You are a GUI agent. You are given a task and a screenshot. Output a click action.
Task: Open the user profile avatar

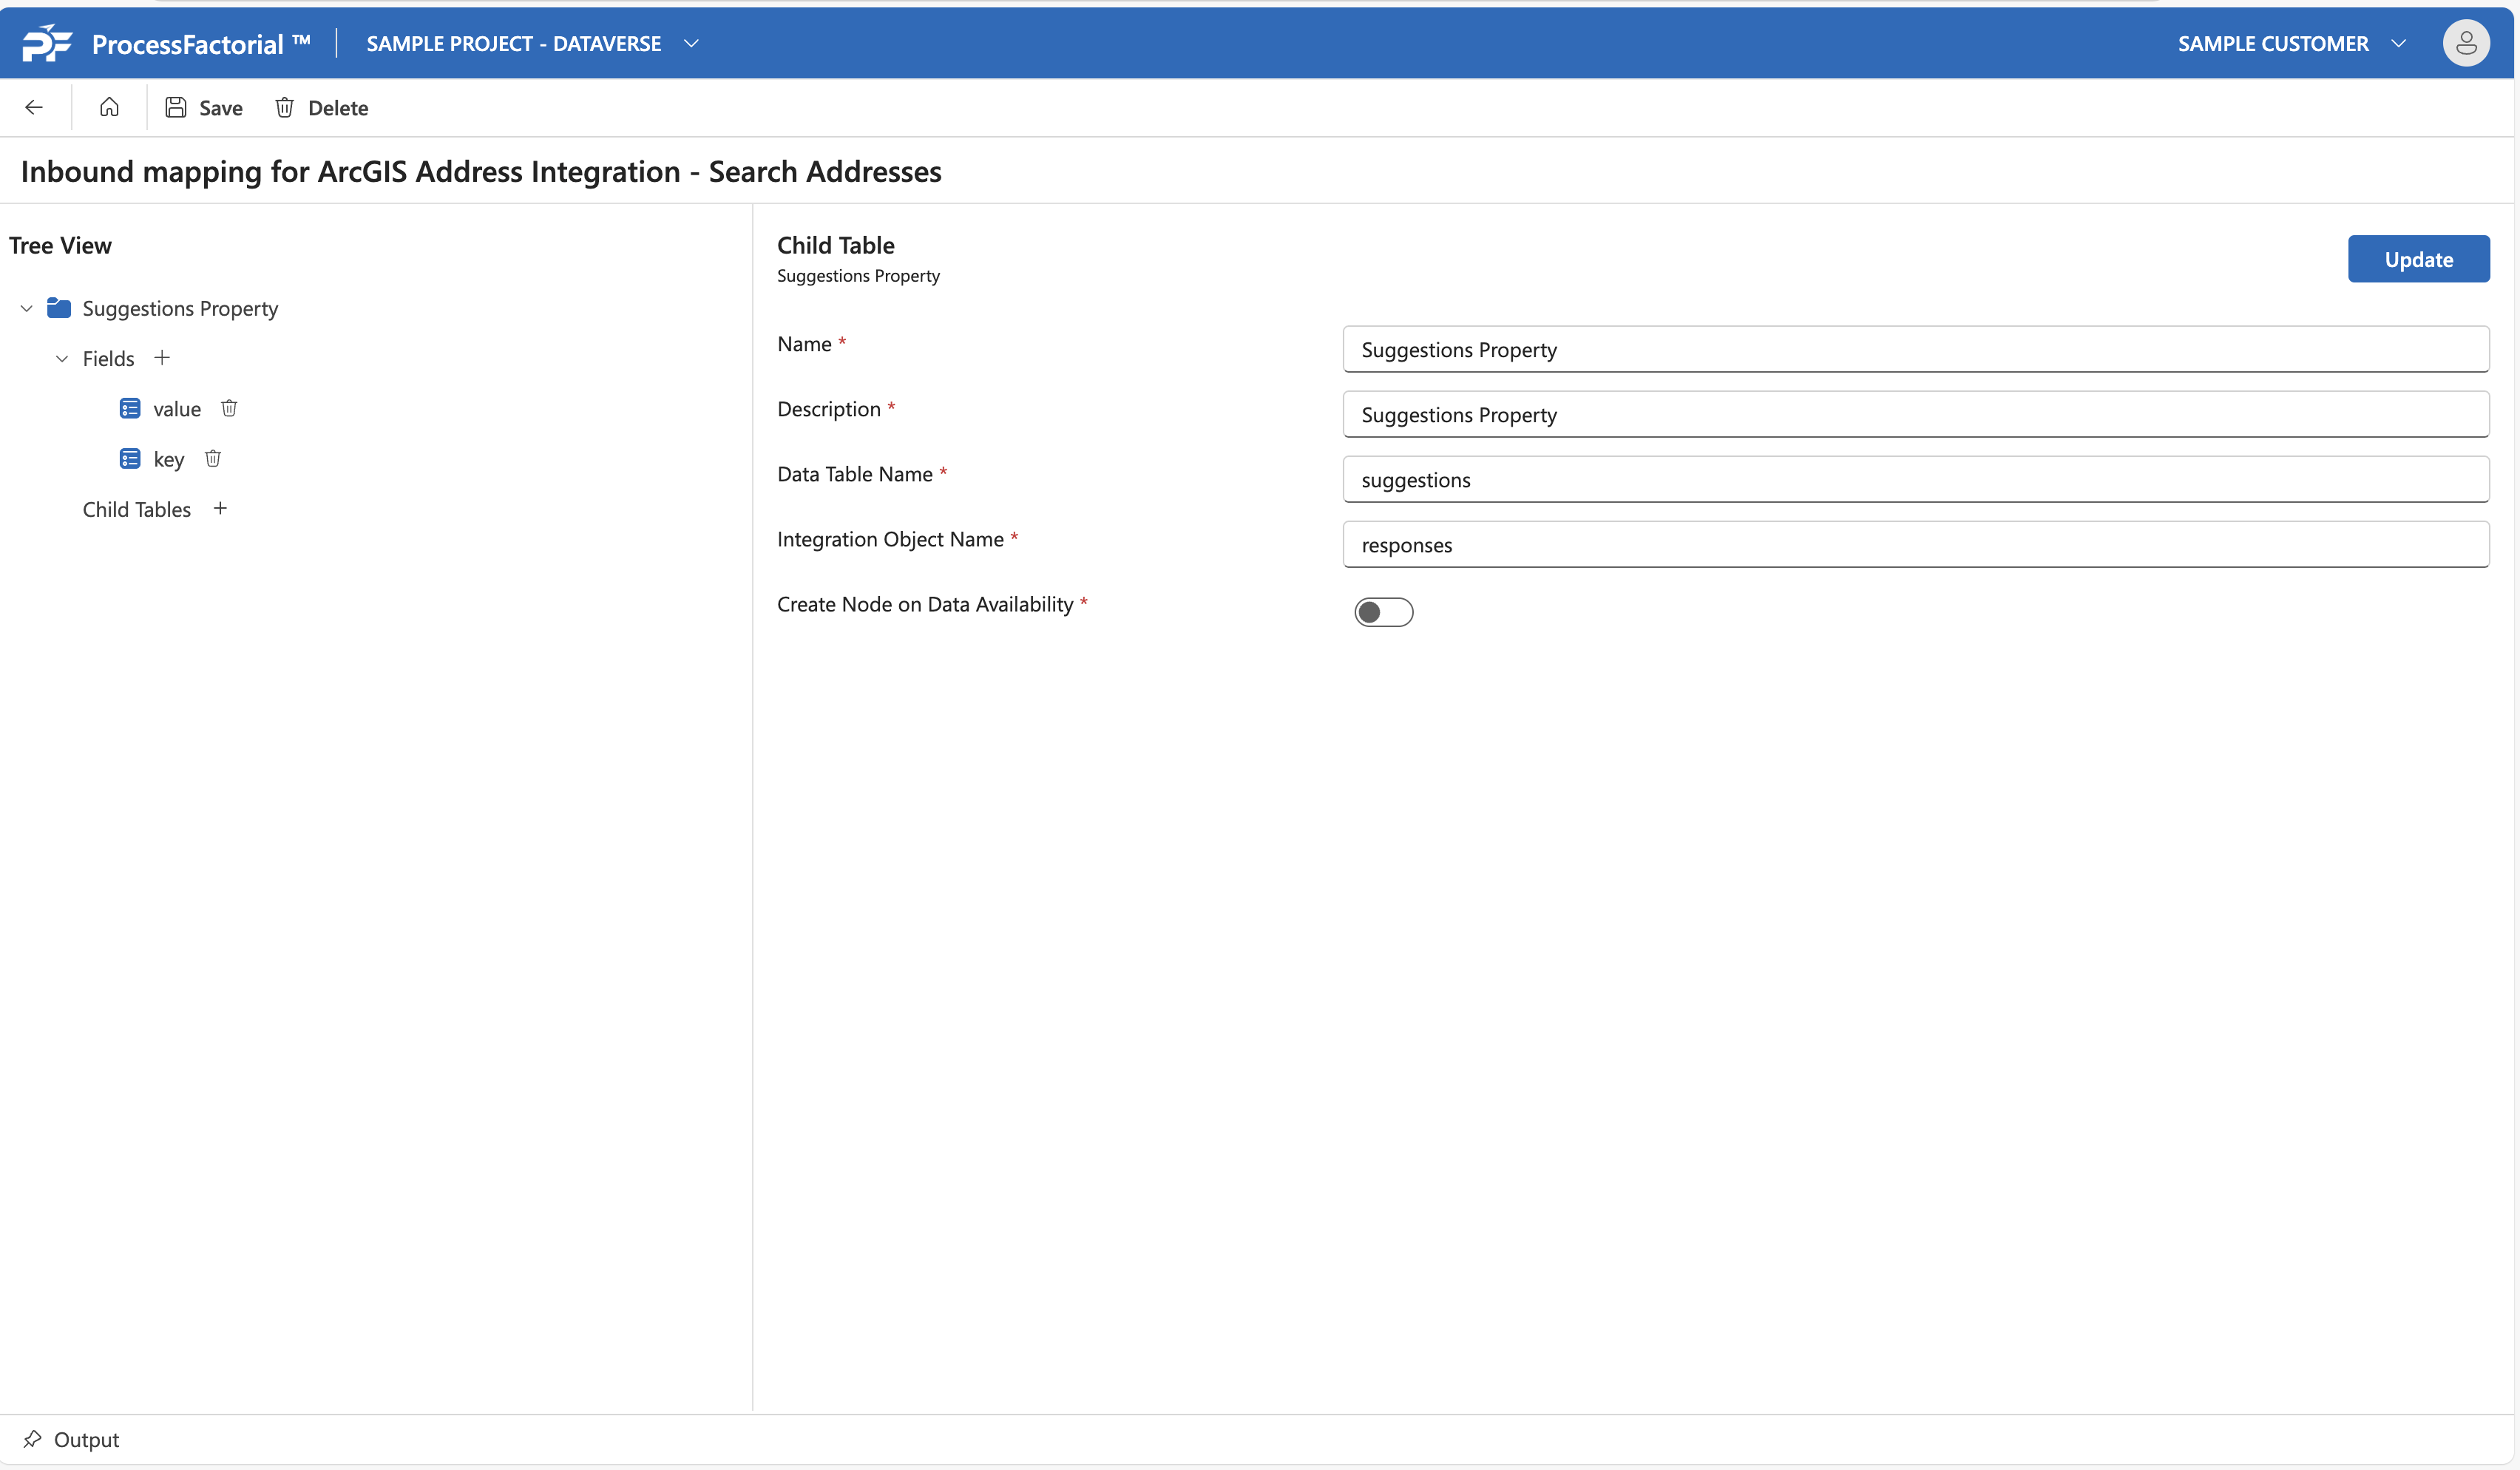pyautogui.click(x=2465, y=43)
